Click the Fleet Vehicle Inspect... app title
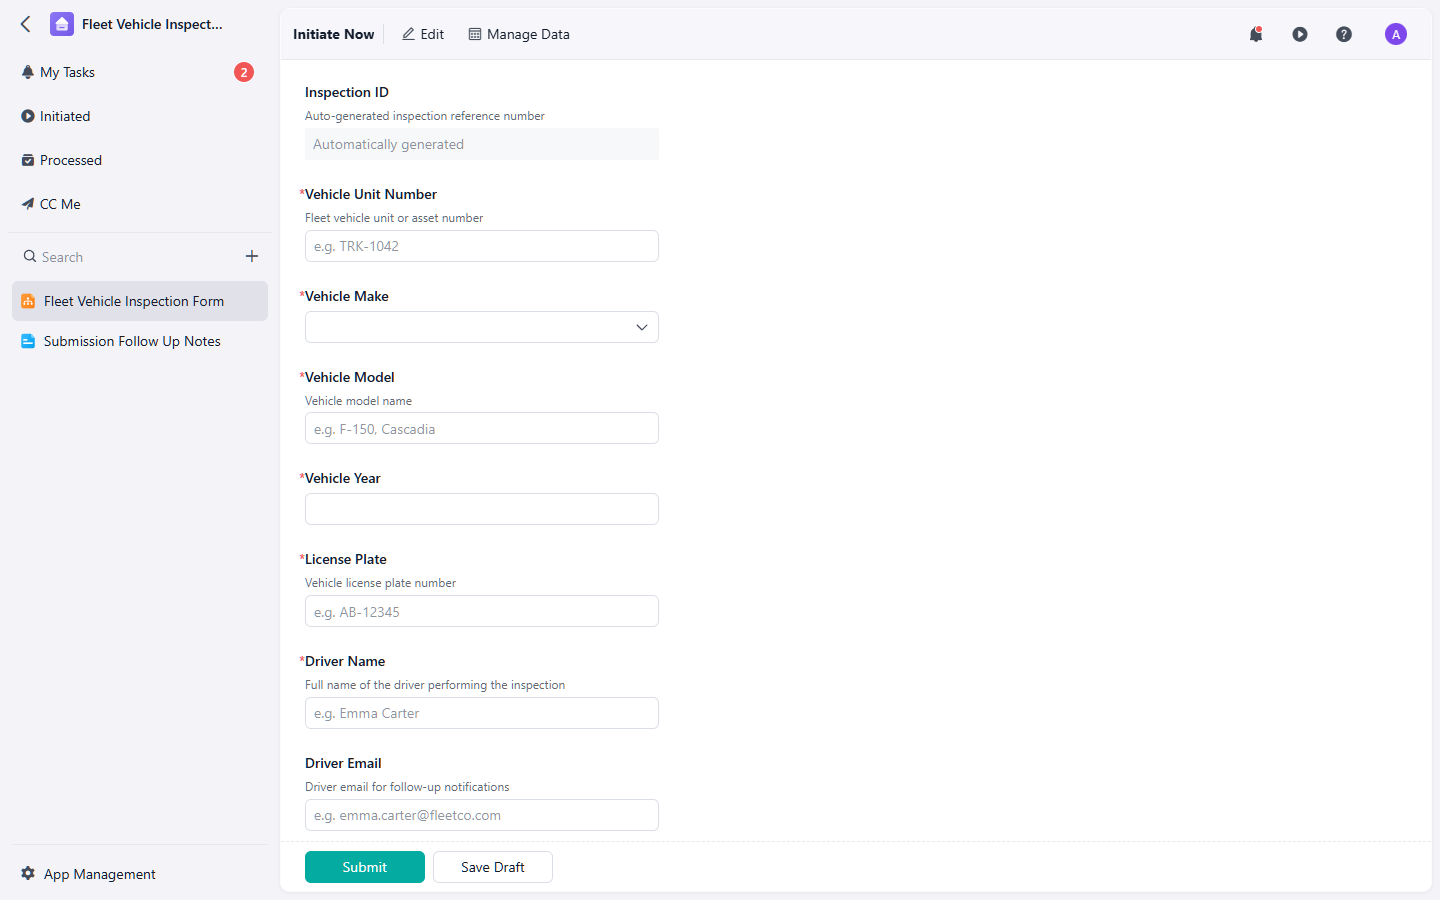Image resolution: width=1440 pixels, height=900 pixels. [x=152, y=24]
